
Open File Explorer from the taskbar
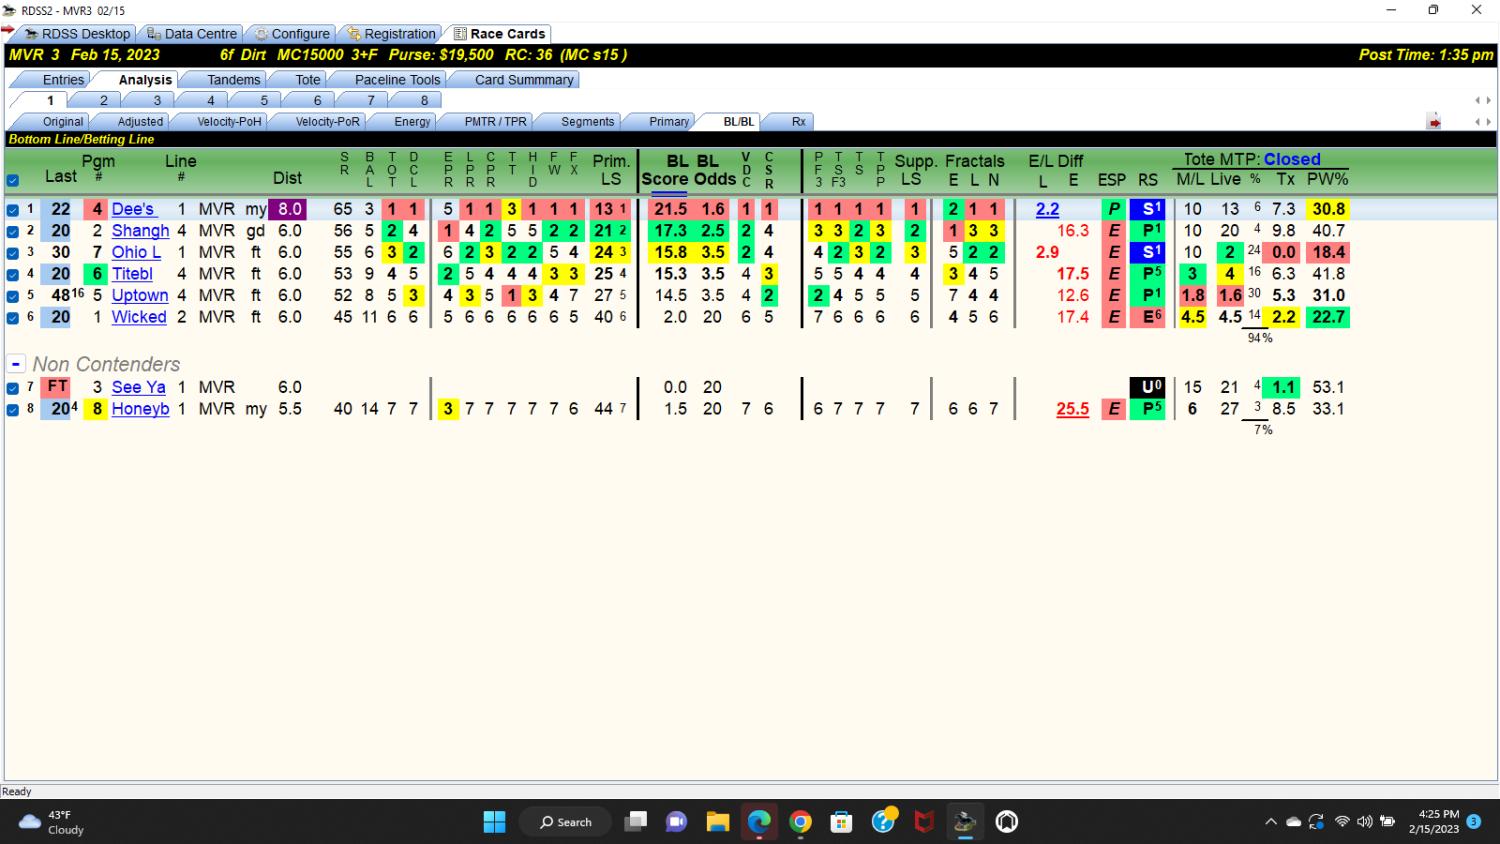coord(718,822)
